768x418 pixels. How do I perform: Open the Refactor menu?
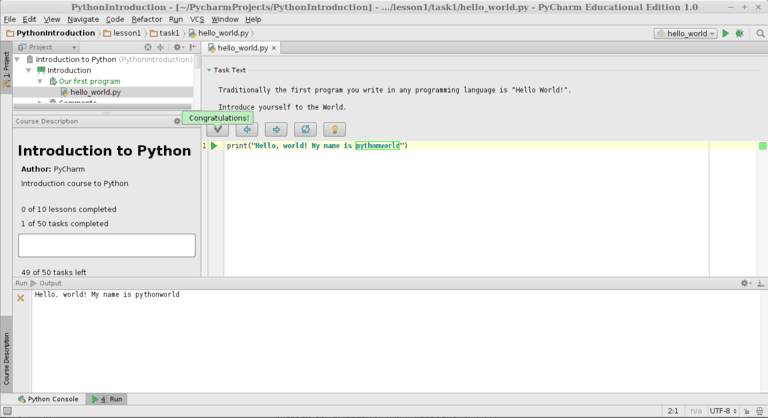pos(146,19)
